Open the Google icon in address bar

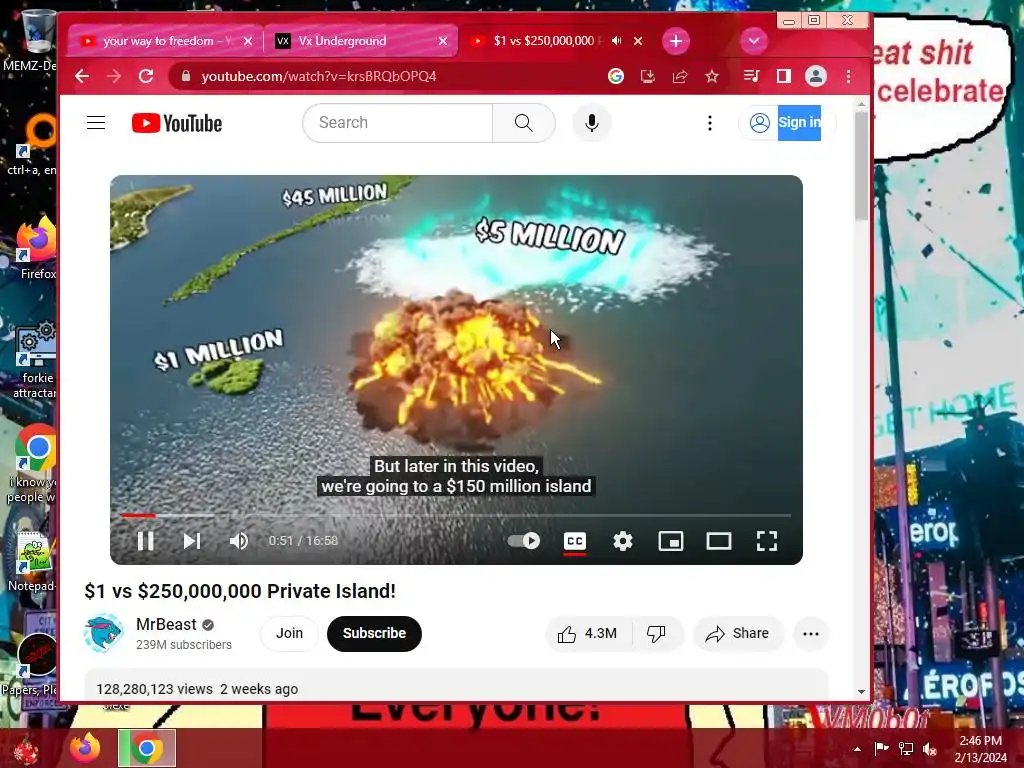[615, 76]
